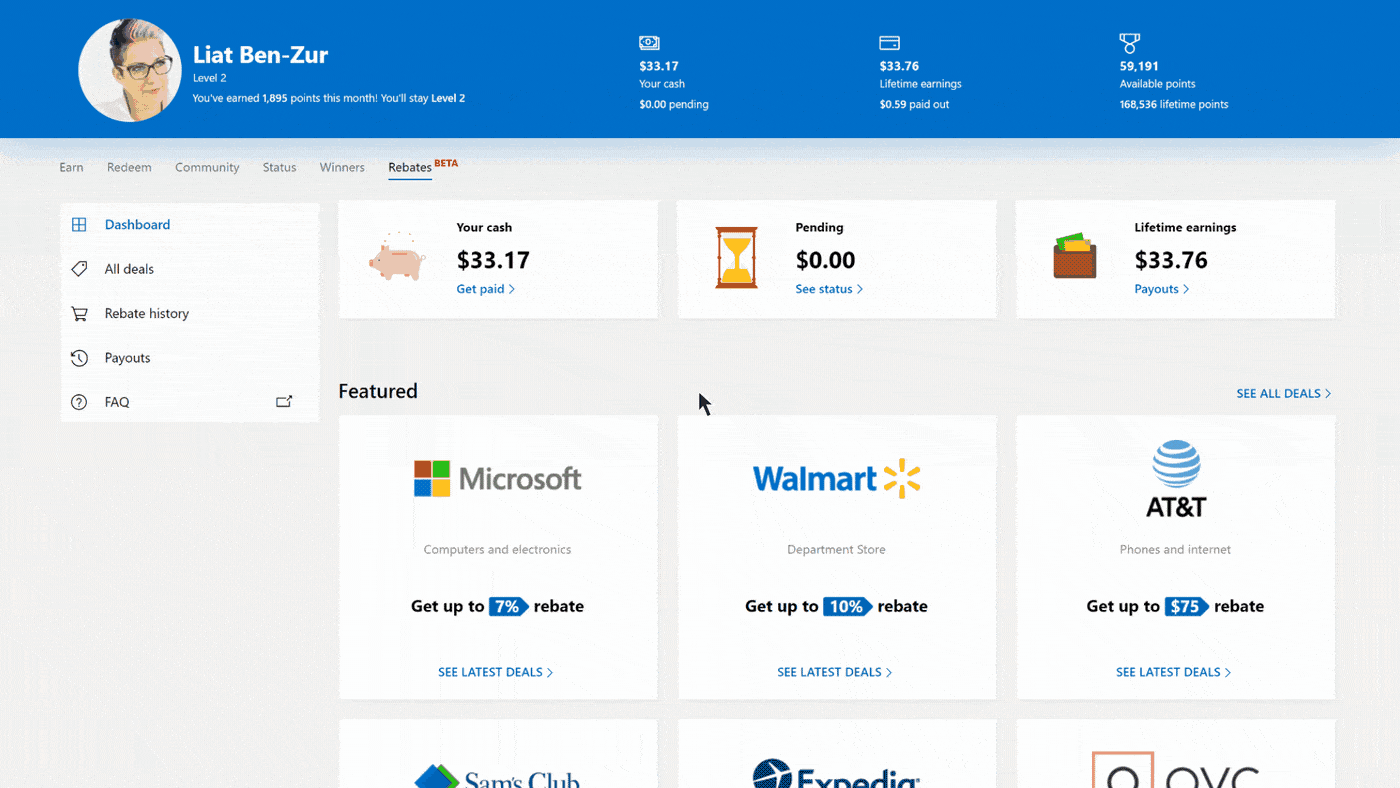This screenshot has height=788, width=1400.
Task: Click the $0.00 amount in Pending card
Action: [x=825, y=260]
